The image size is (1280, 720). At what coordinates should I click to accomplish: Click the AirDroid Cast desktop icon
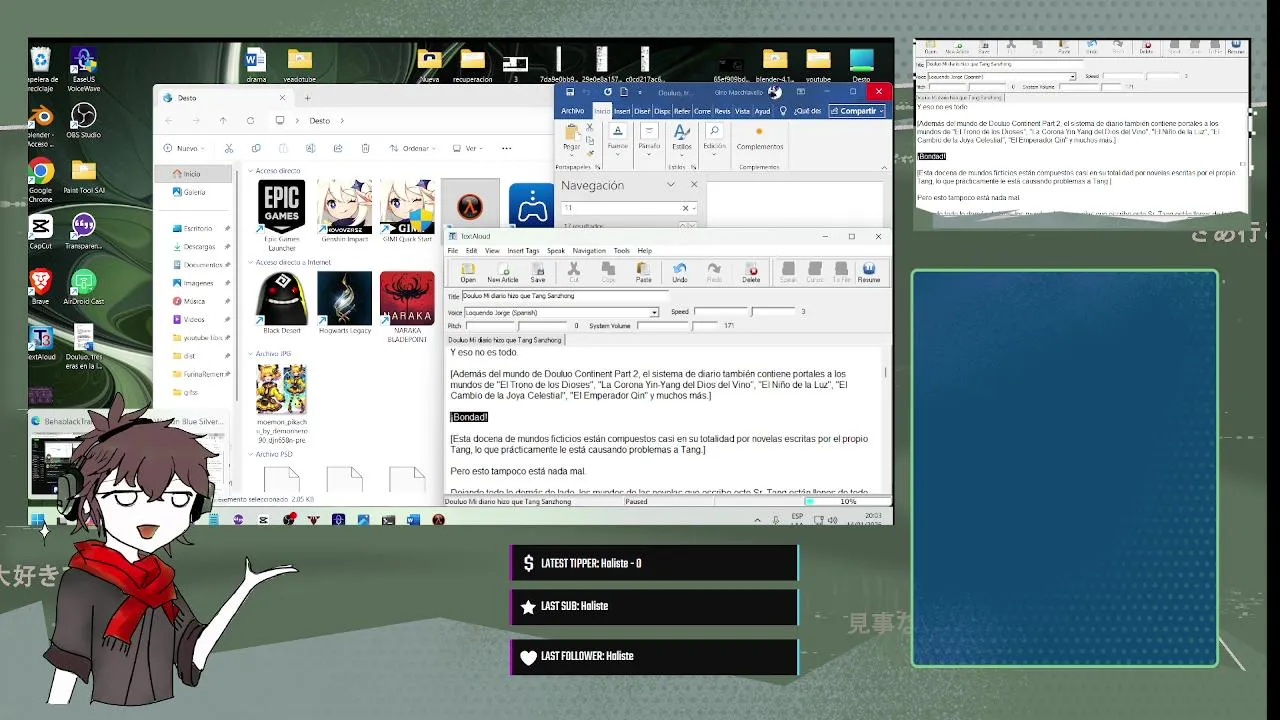84,287
